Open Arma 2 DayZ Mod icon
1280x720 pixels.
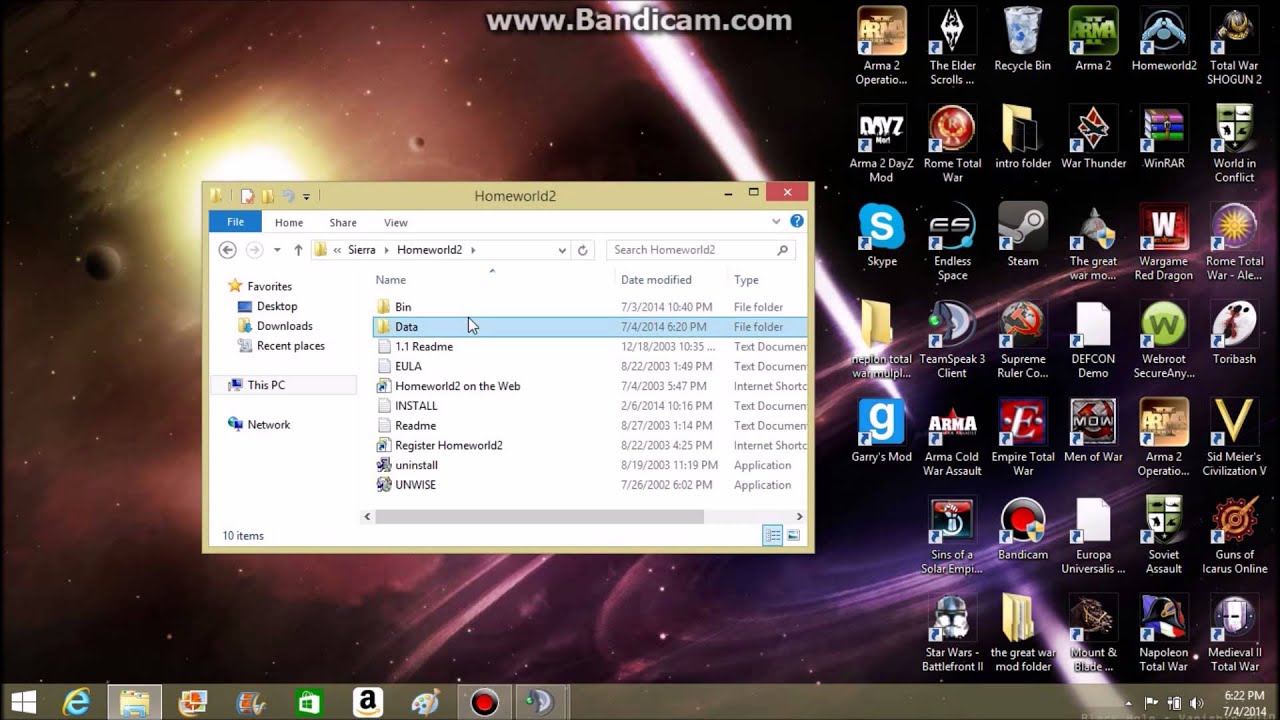[882, 145]
